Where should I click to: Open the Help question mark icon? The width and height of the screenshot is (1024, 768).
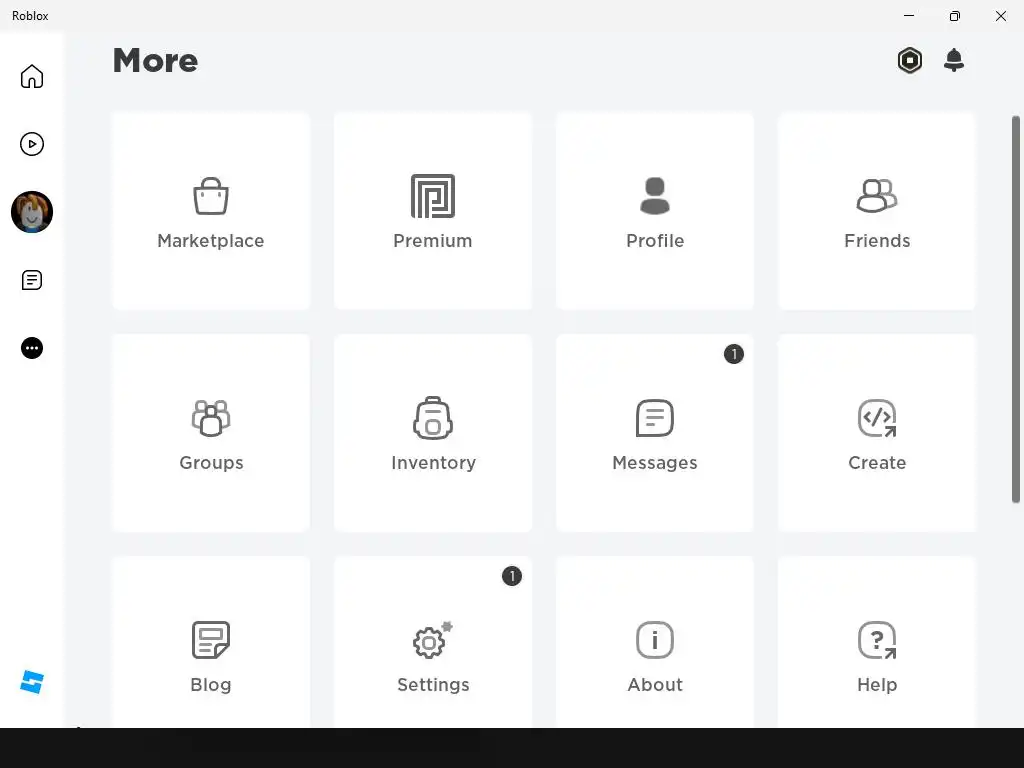pos(877,640)
